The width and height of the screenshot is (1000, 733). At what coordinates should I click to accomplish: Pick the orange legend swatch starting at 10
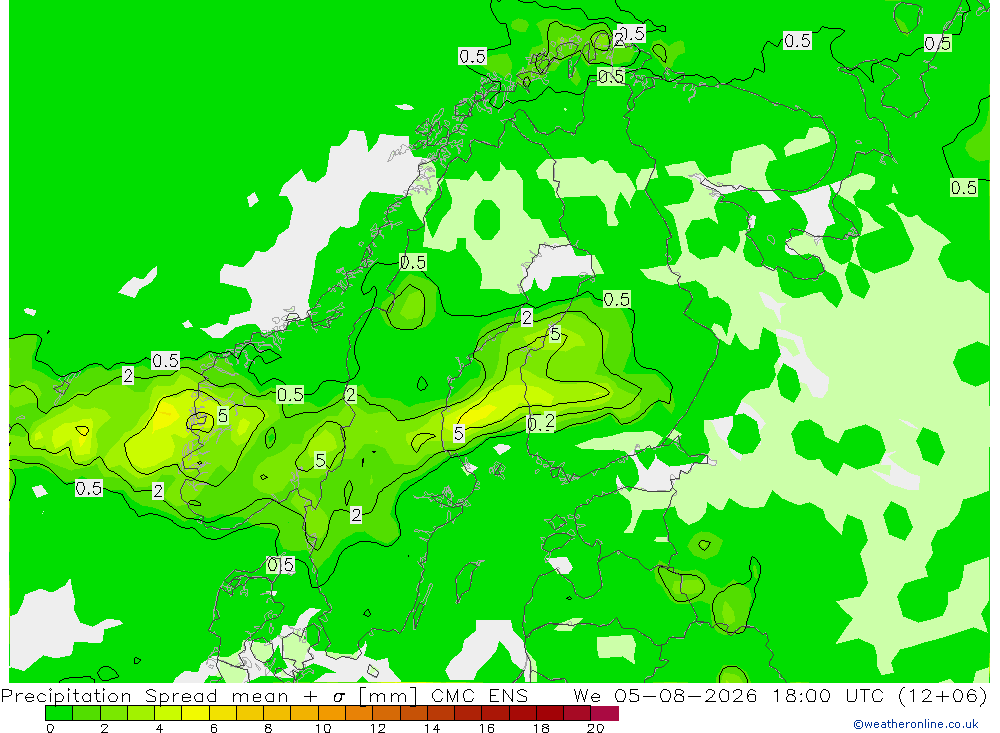point(332,713)
